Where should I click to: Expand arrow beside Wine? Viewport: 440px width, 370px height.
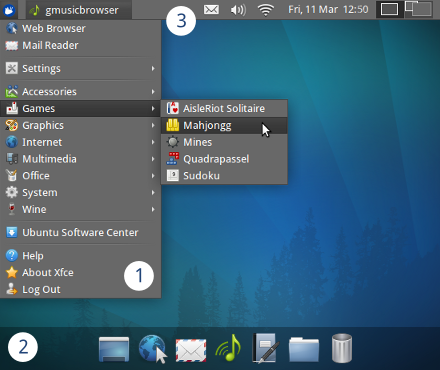(153, 209)
